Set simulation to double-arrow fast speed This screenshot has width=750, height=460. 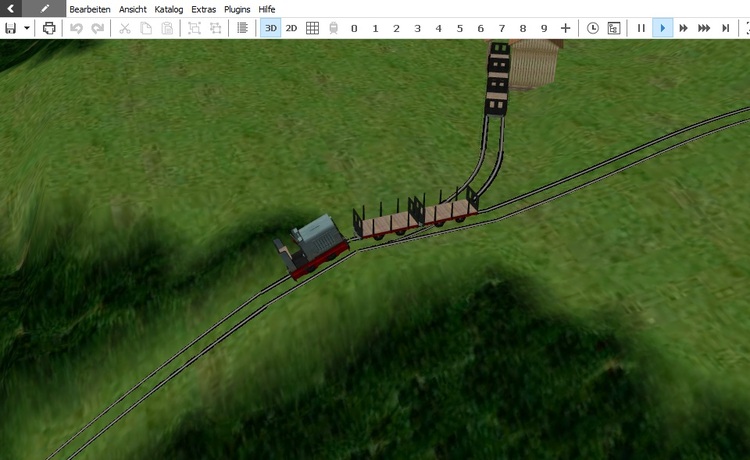(684, 28)
